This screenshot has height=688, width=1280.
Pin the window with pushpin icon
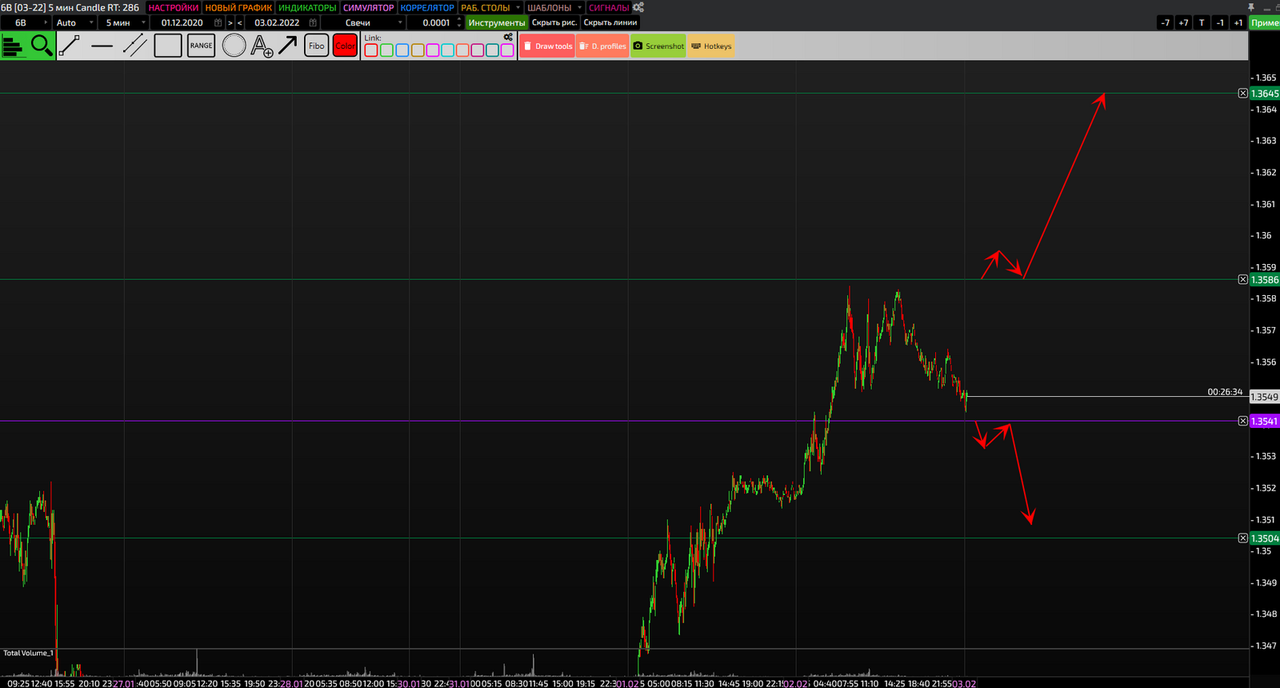1250,7
